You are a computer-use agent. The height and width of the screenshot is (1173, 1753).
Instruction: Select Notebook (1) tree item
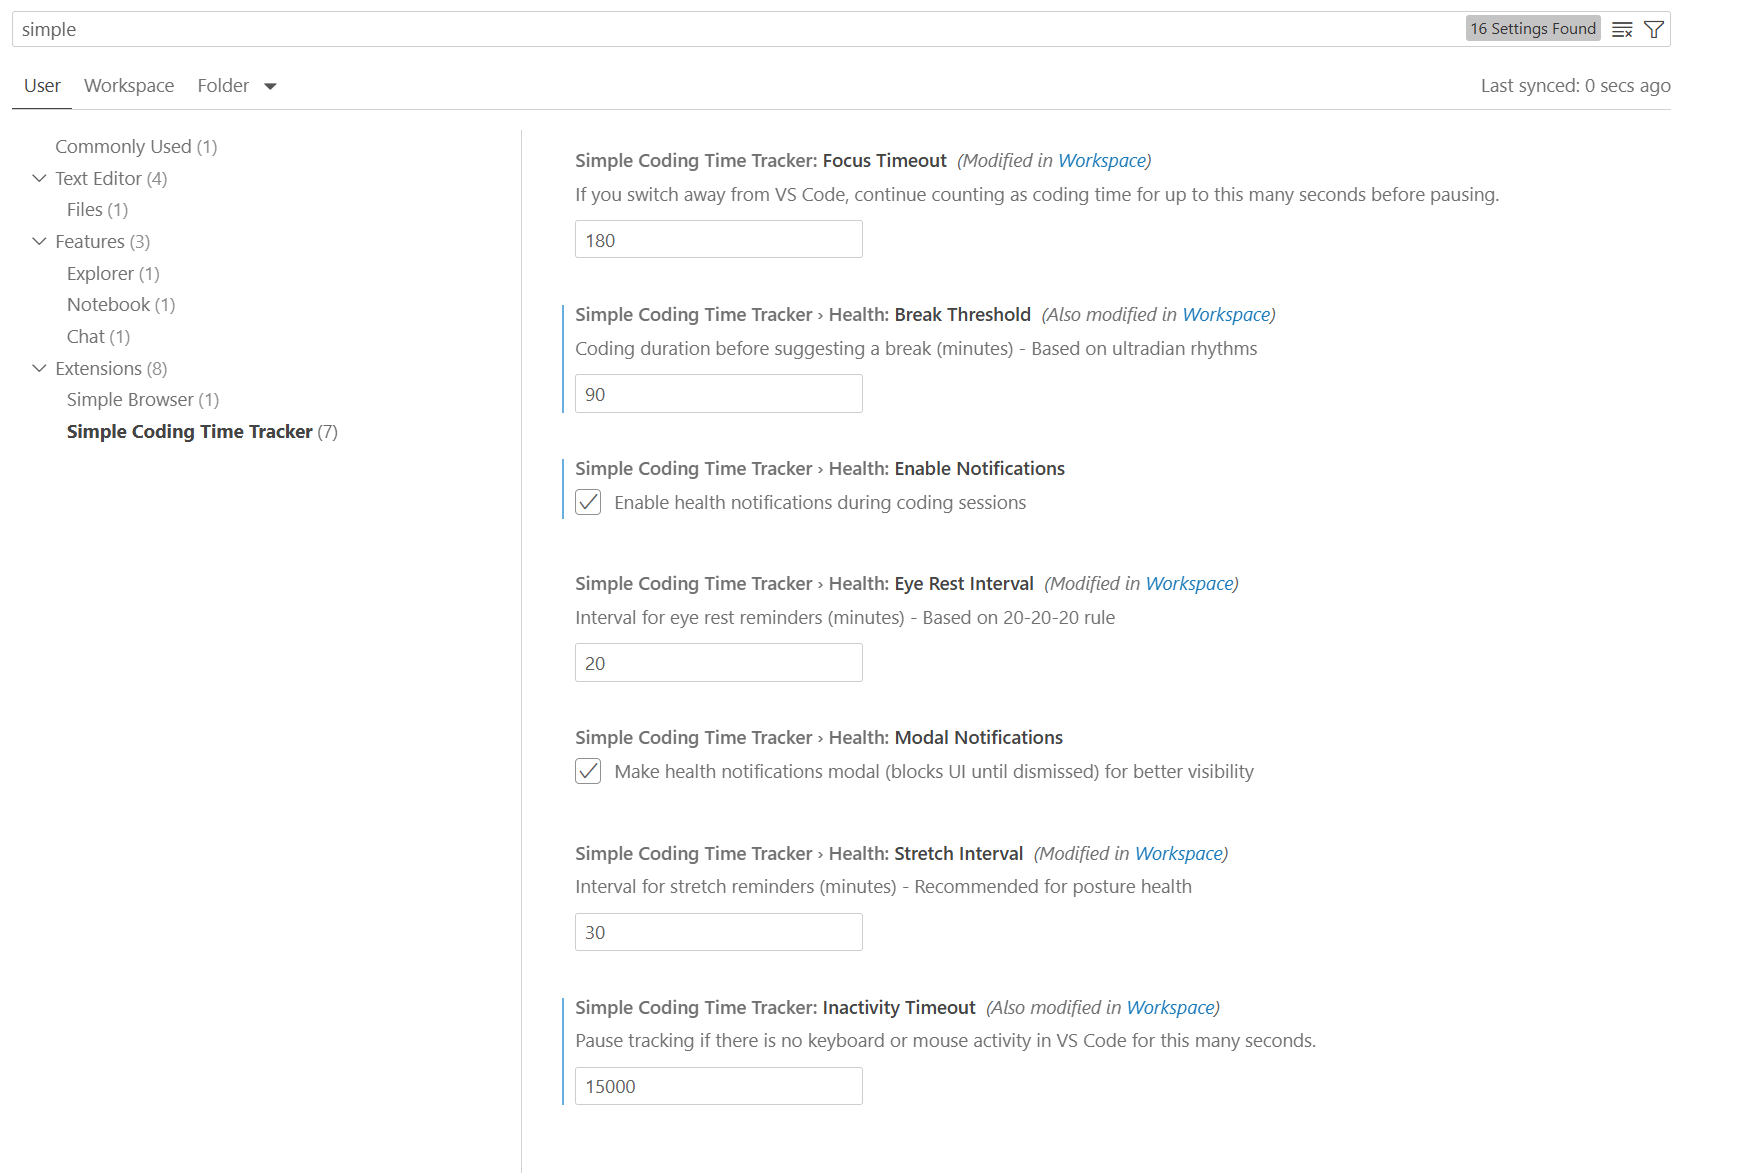tap(121, 305)
